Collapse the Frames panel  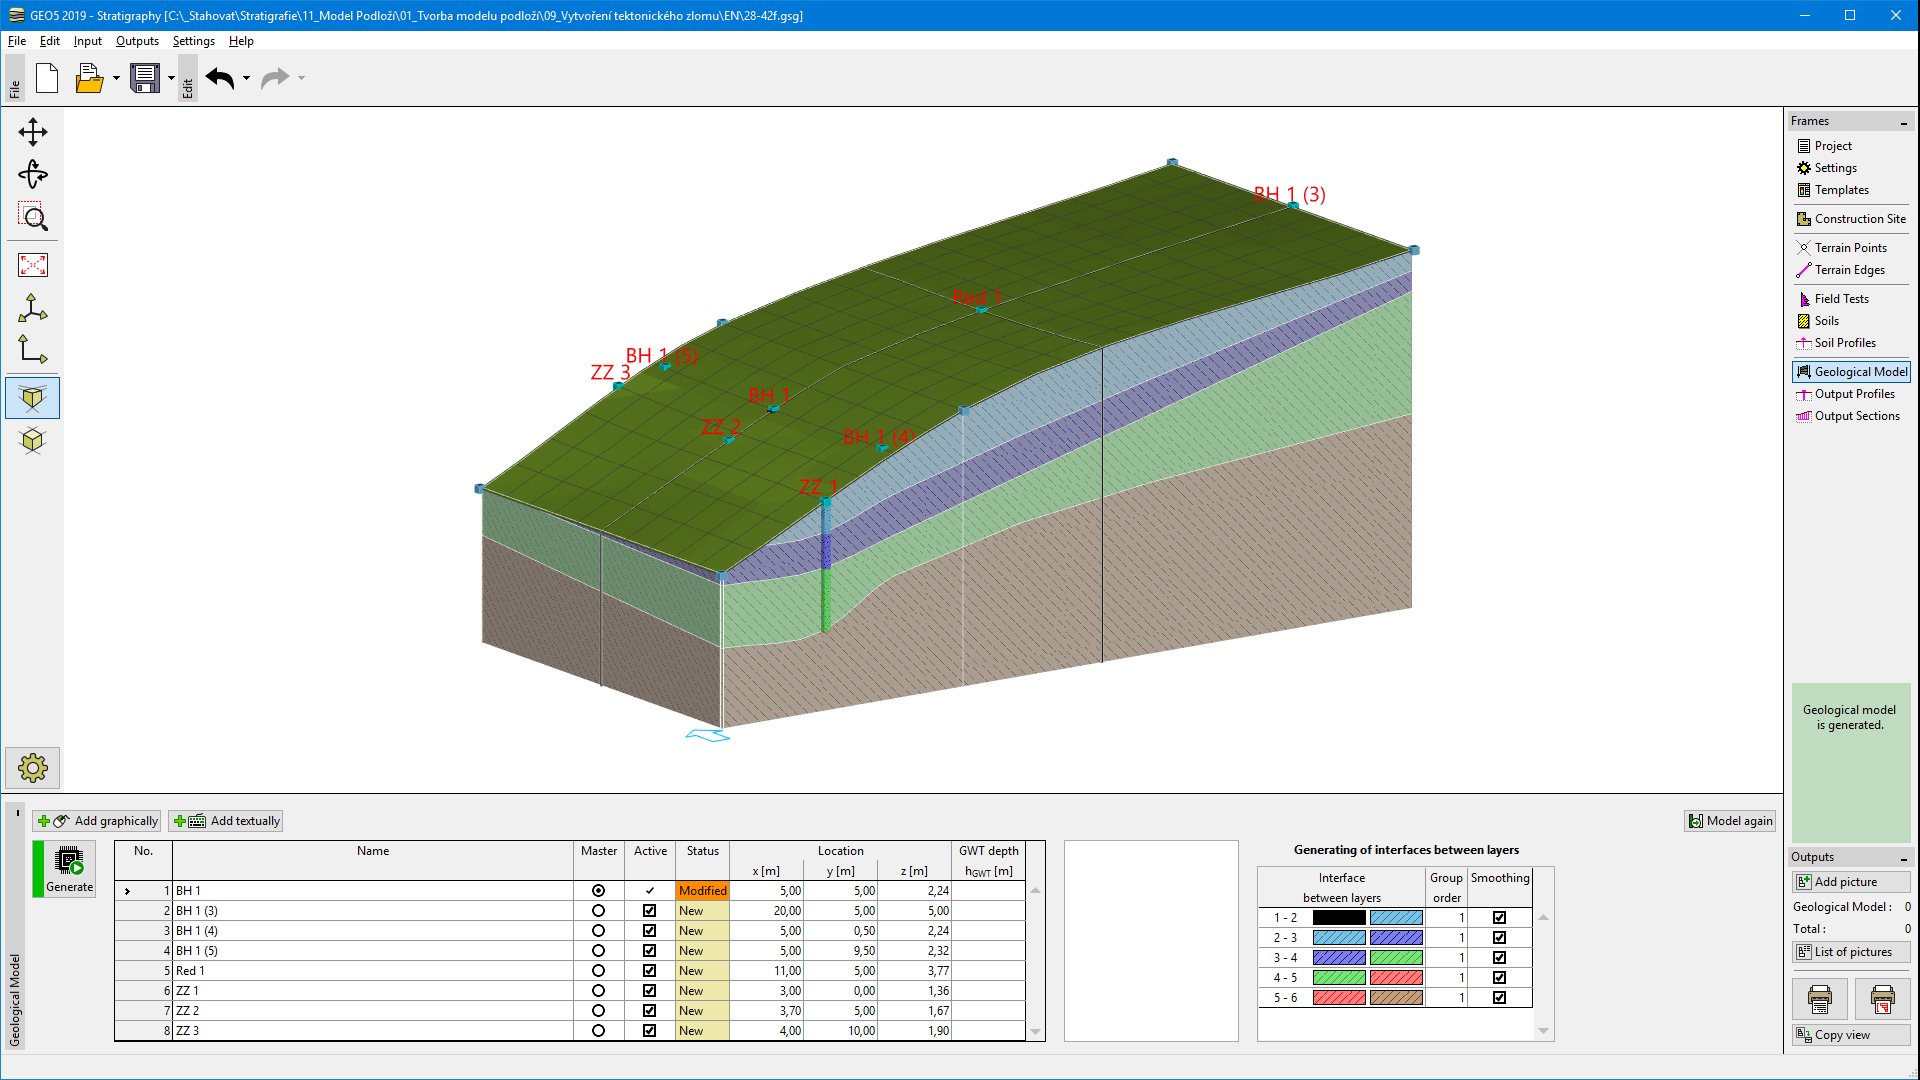1903,122
